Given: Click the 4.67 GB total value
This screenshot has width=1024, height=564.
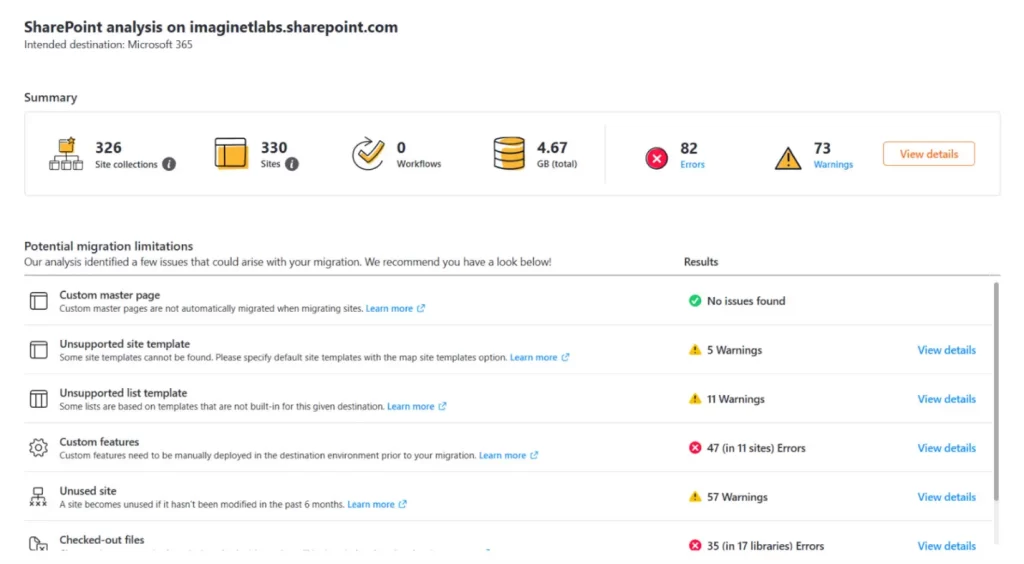Looking at the screenshot, I should pos(552,148).
